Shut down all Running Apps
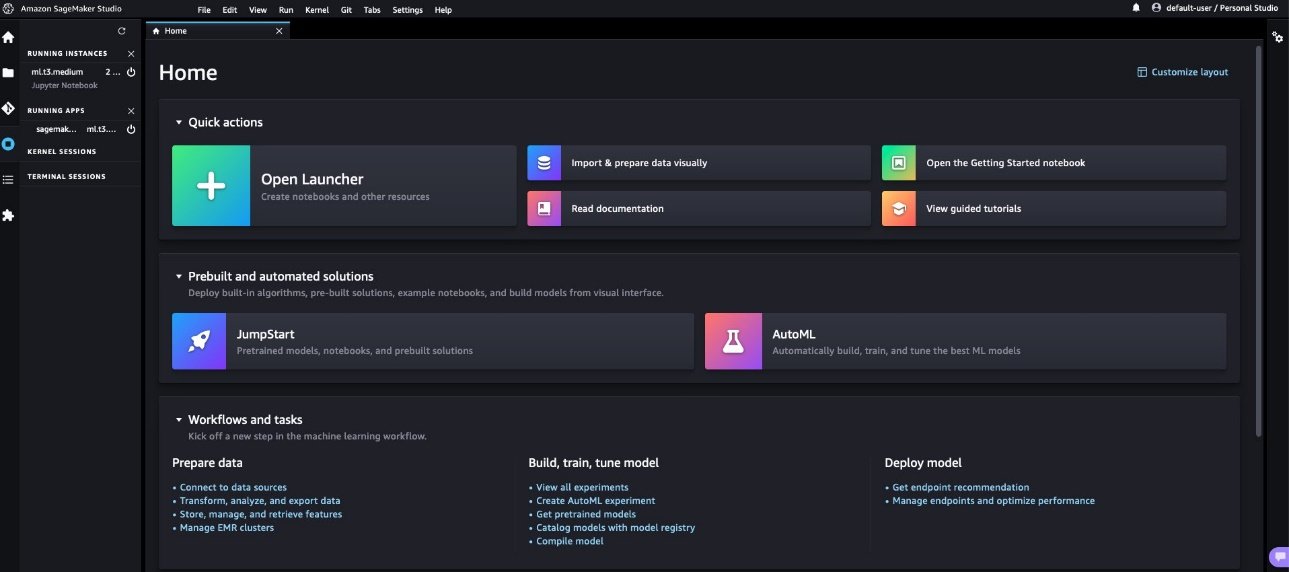 tap(131, 110)
